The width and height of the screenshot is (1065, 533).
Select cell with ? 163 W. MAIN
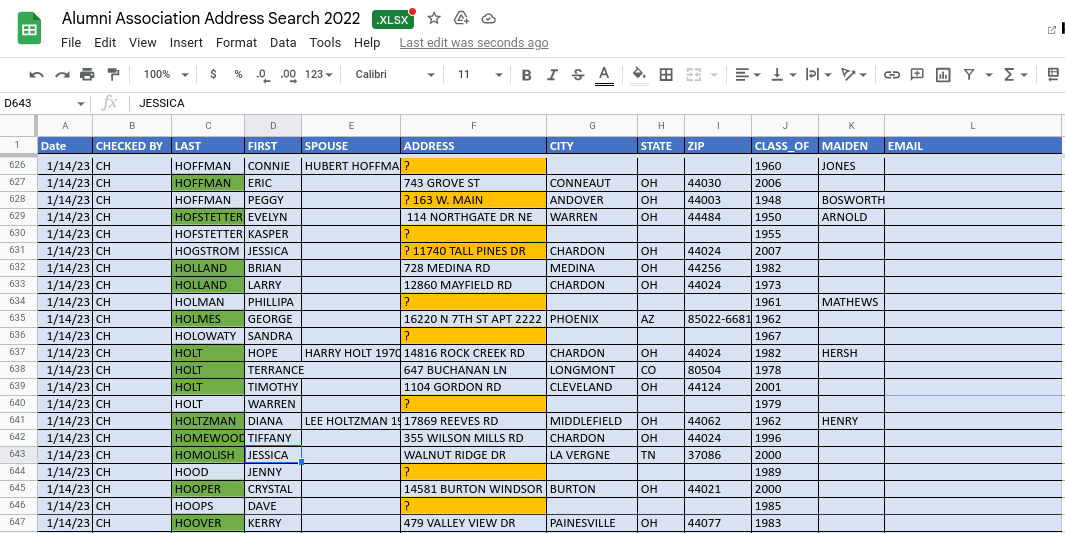click(473, 200)
